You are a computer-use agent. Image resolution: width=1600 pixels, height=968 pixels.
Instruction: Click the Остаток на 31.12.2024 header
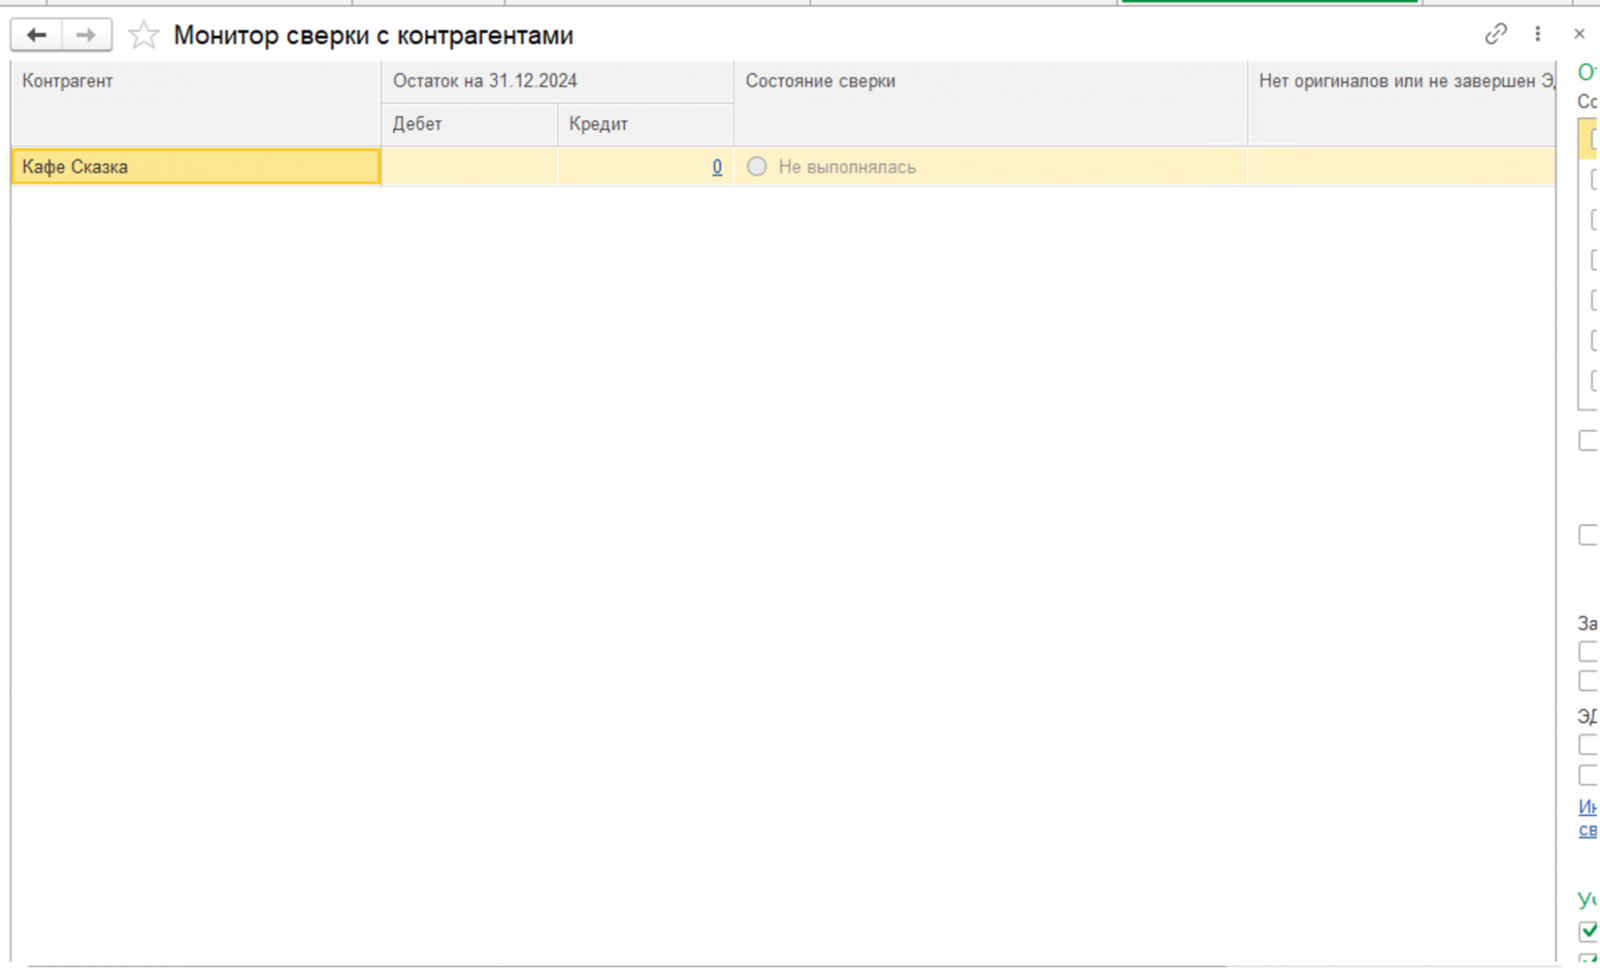[558, 81]
